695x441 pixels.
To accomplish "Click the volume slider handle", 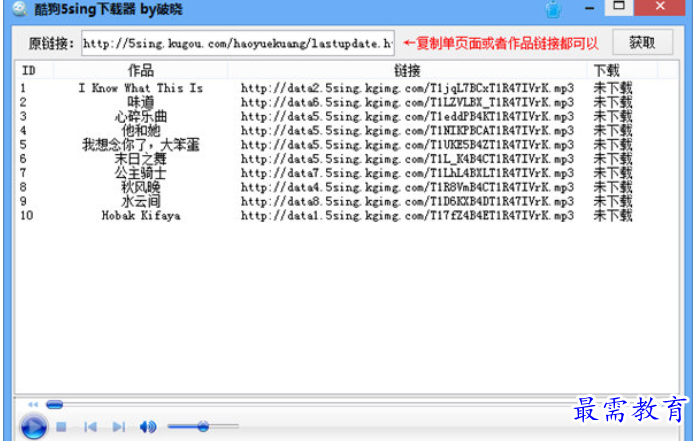I will (203, 426).
